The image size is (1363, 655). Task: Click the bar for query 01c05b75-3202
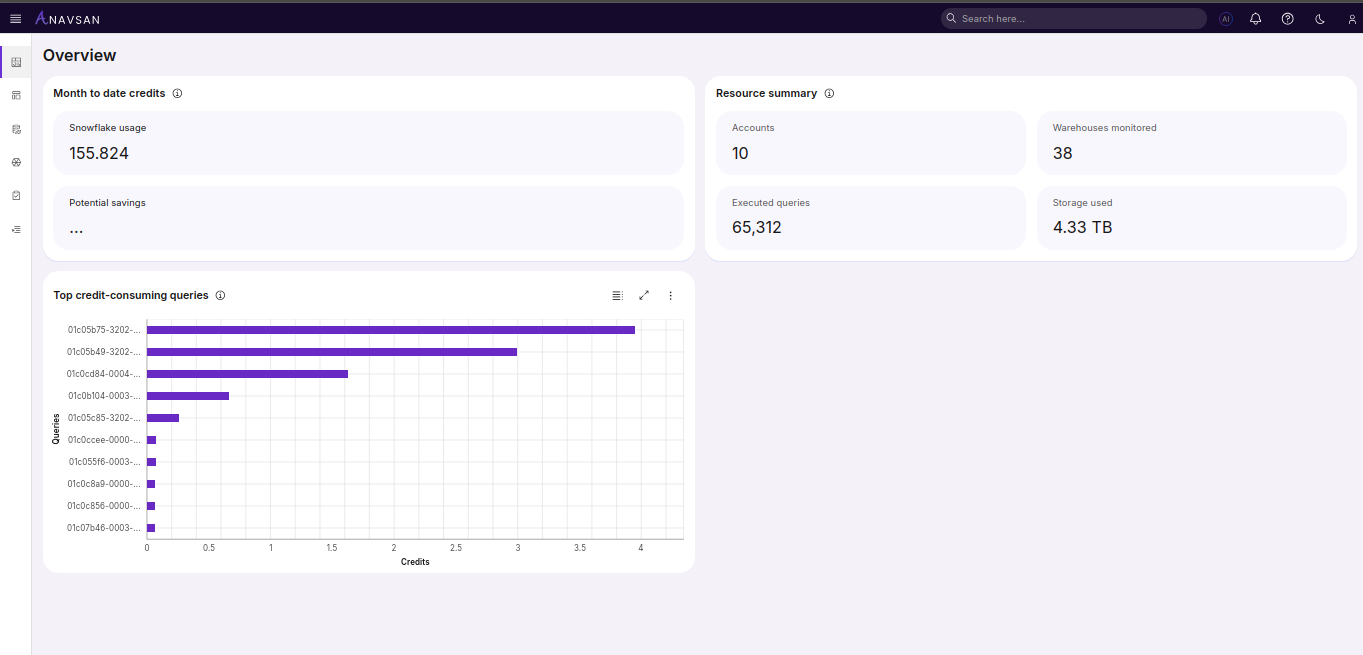pos(390,330)
